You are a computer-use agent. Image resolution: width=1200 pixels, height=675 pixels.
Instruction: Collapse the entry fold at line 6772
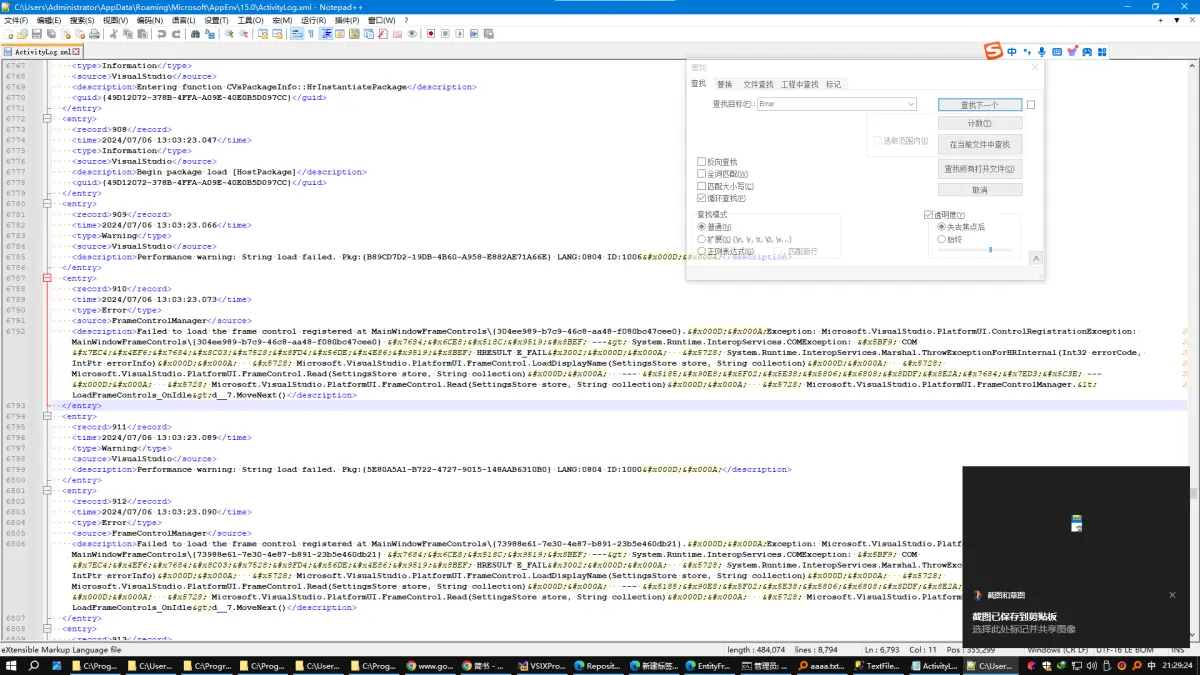pyautogui.click(x=46, y=119)
